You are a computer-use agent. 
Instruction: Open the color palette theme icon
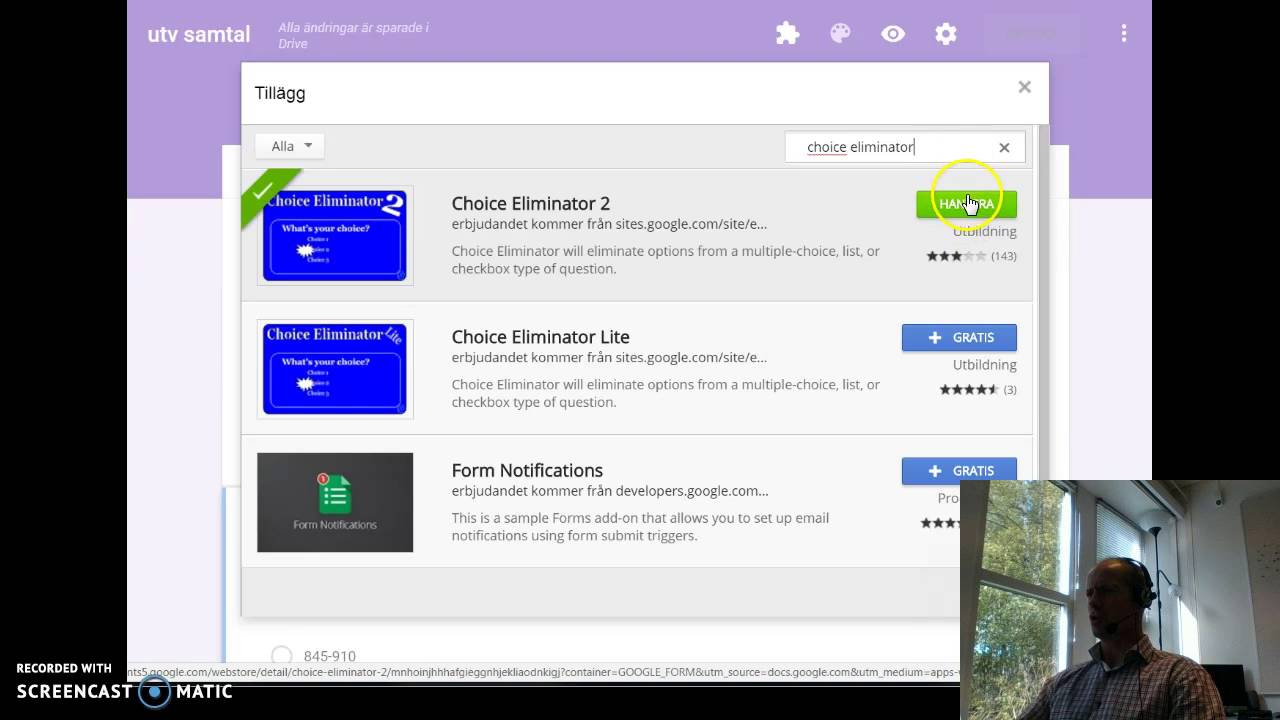pyautogui.click(x=840, y=34)
